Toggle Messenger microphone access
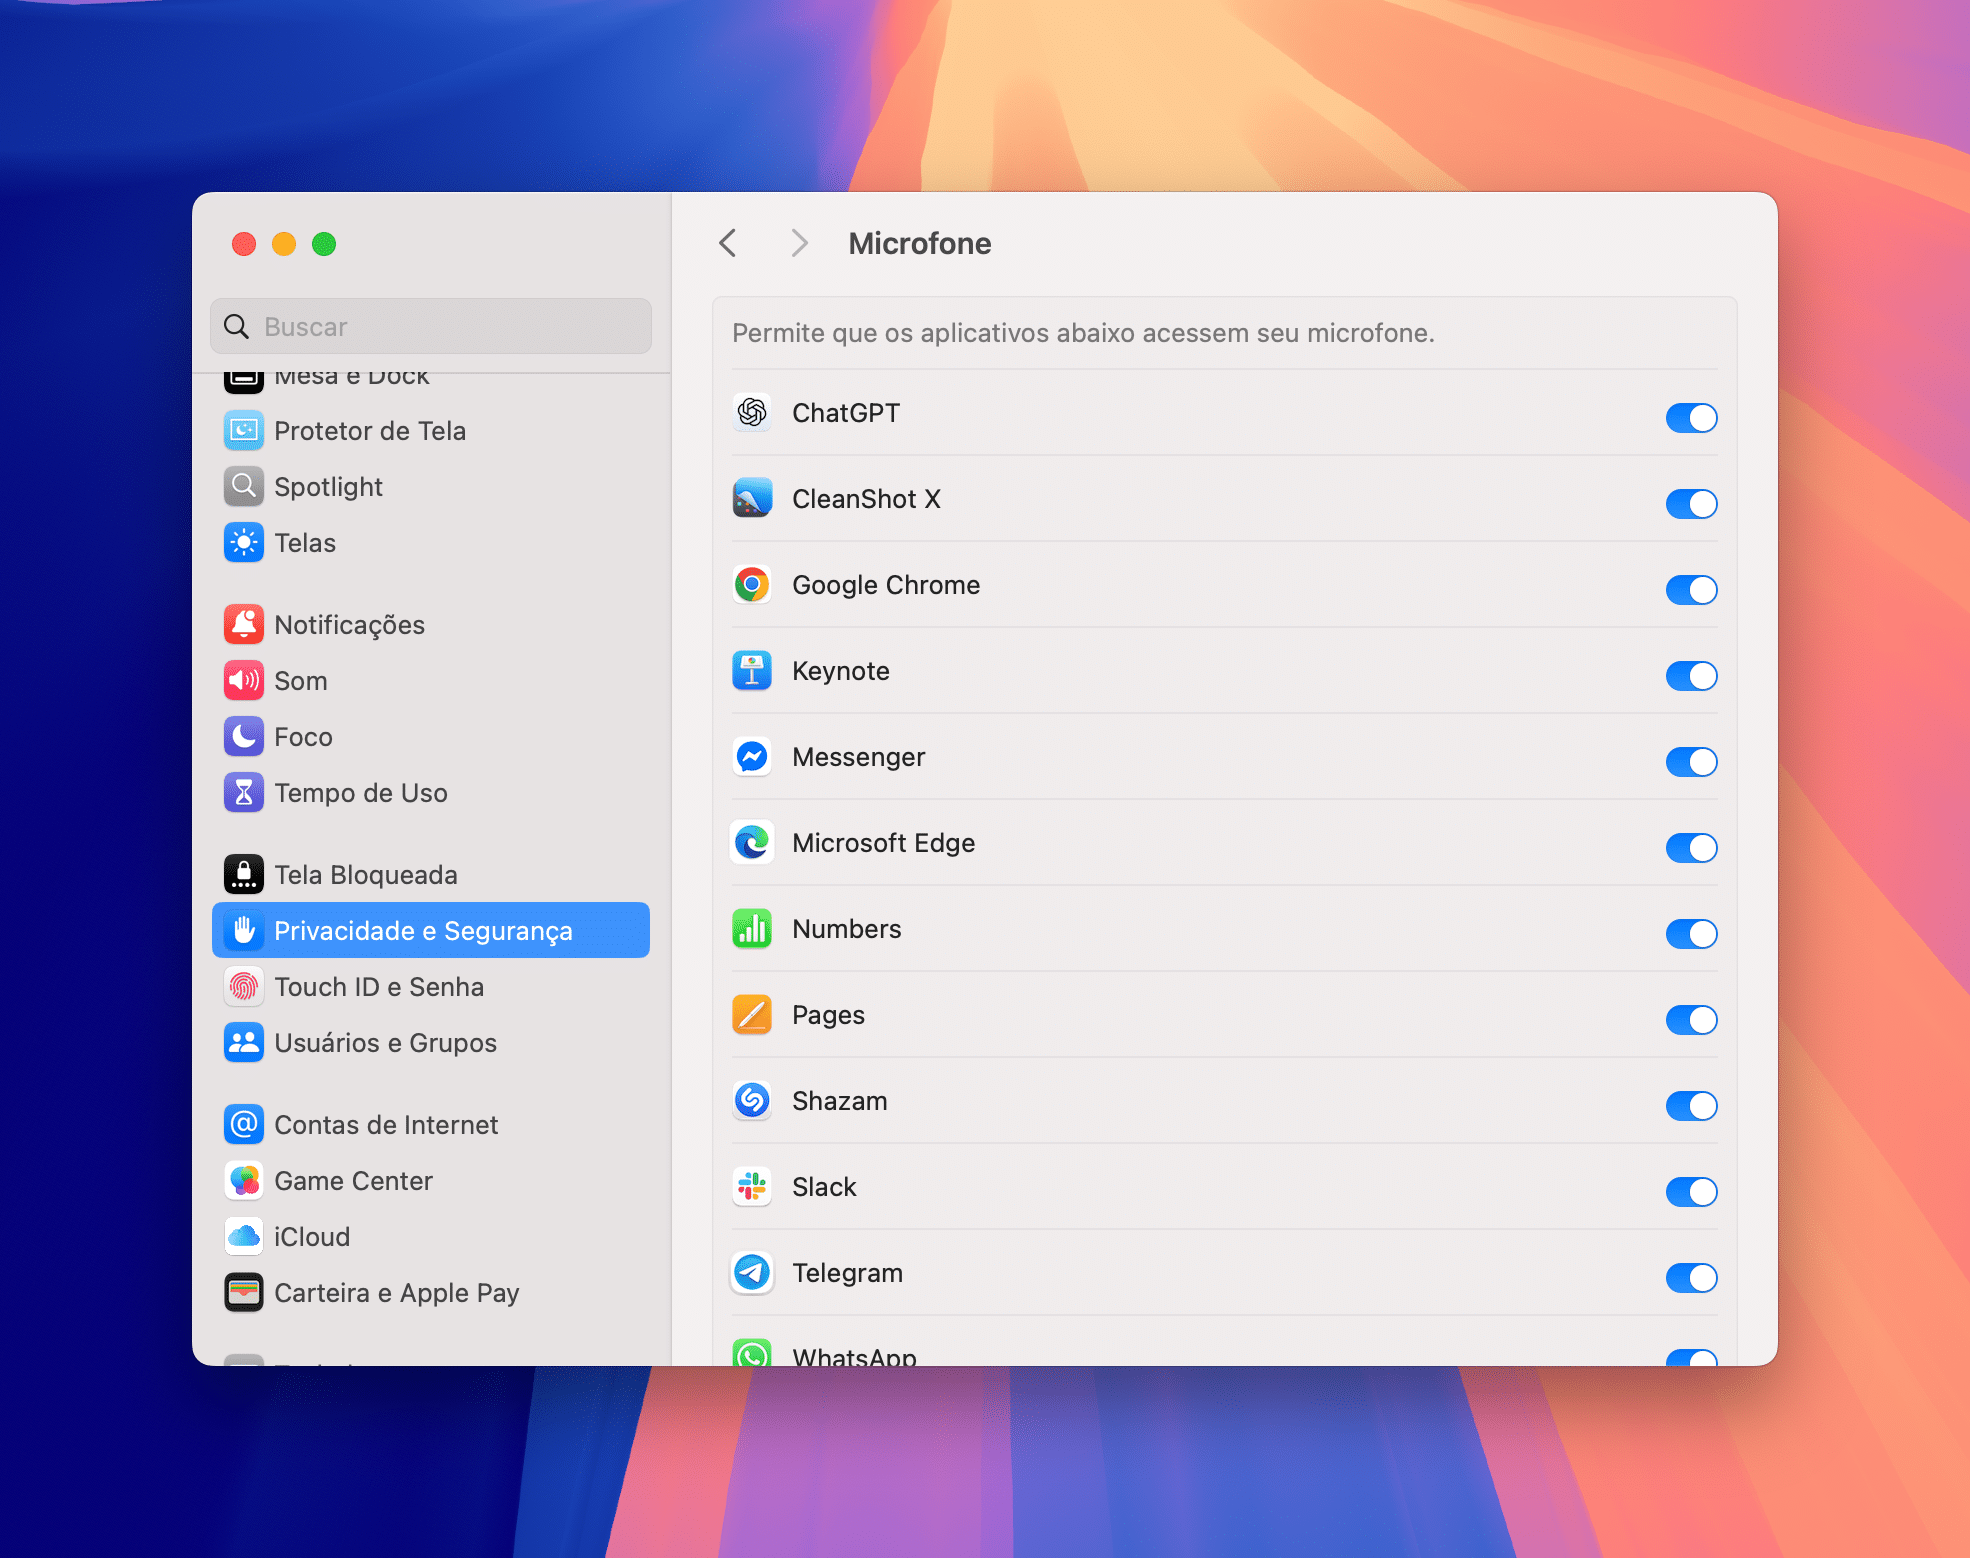 (x=1691, y=761)
